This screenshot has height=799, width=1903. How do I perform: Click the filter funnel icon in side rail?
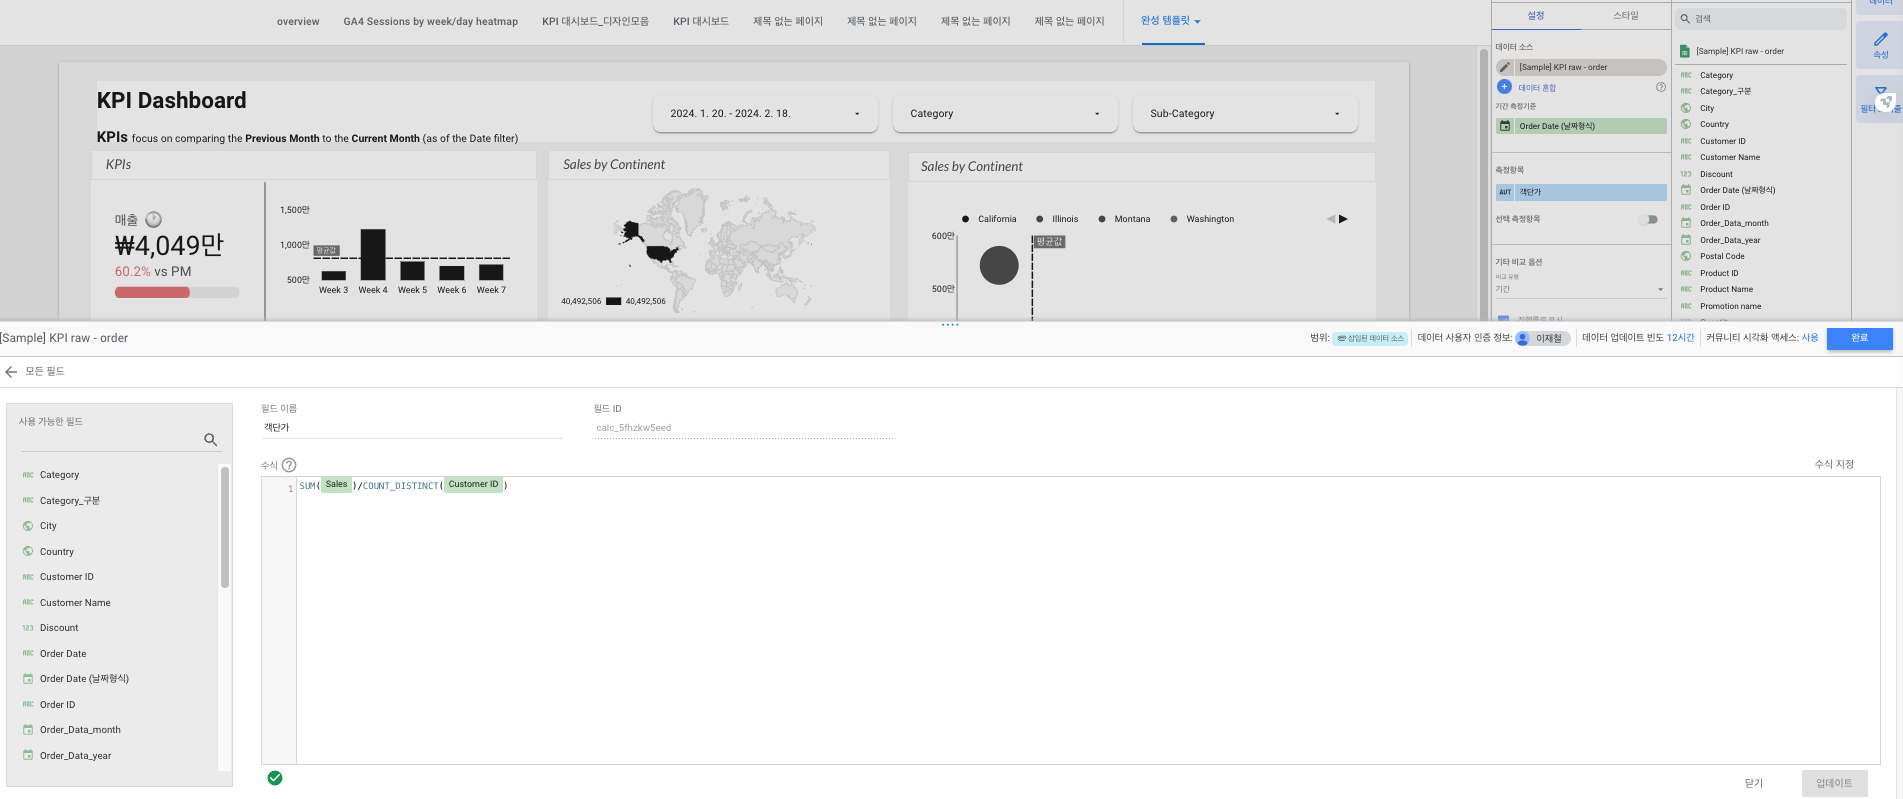point(1881,92)
